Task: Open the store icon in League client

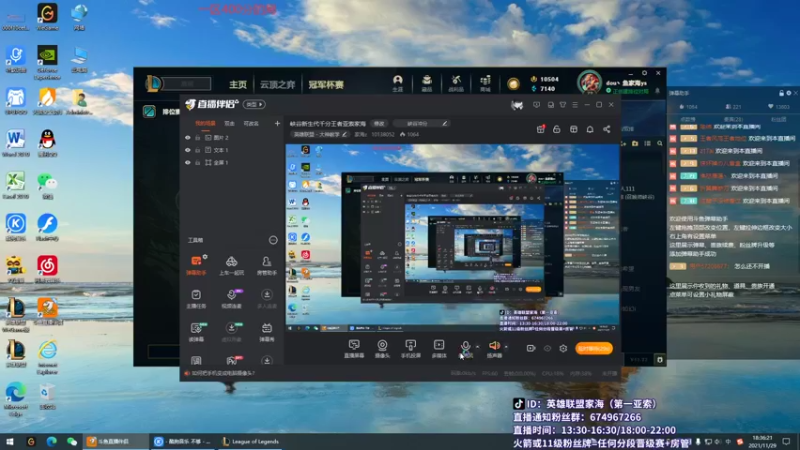Action: (x=485, y=83)
